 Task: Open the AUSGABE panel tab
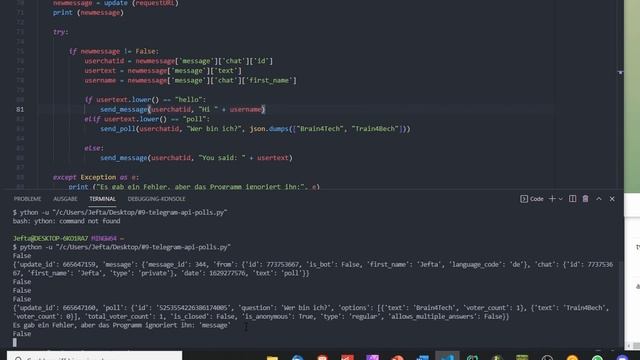point(65,199)
